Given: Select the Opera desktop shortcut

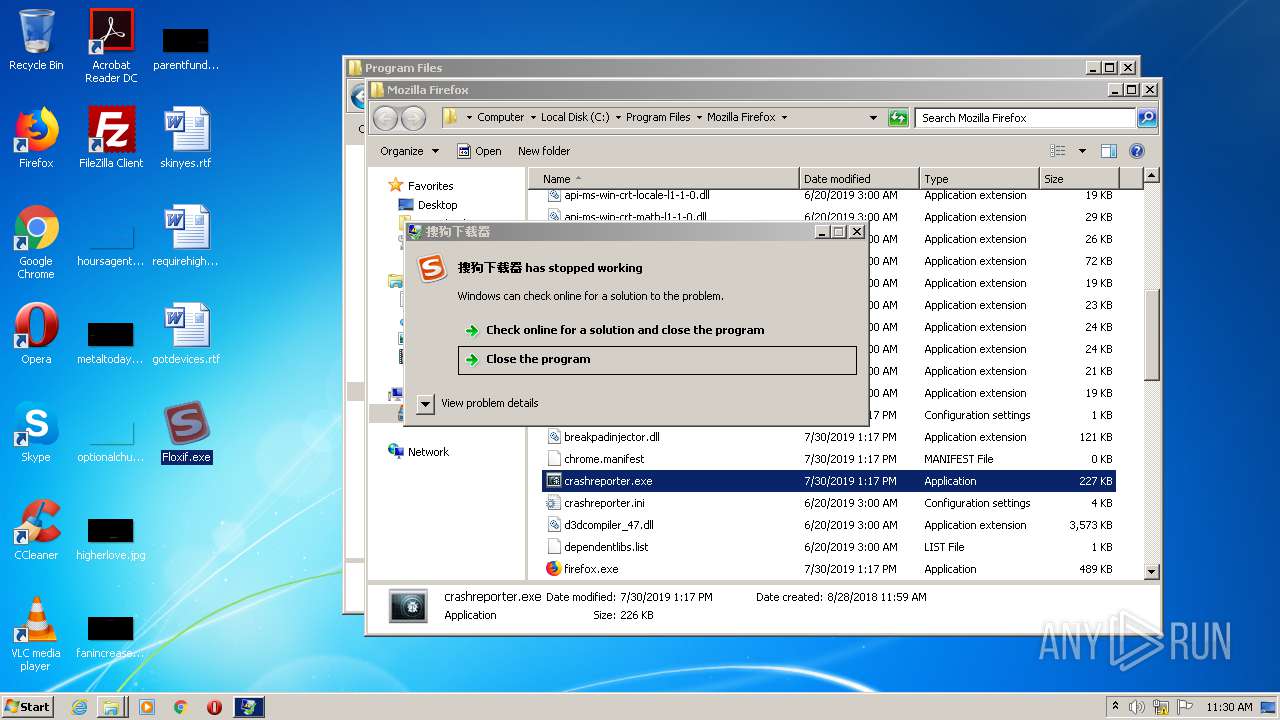Looking at the screenshot, I should (36, 334).
